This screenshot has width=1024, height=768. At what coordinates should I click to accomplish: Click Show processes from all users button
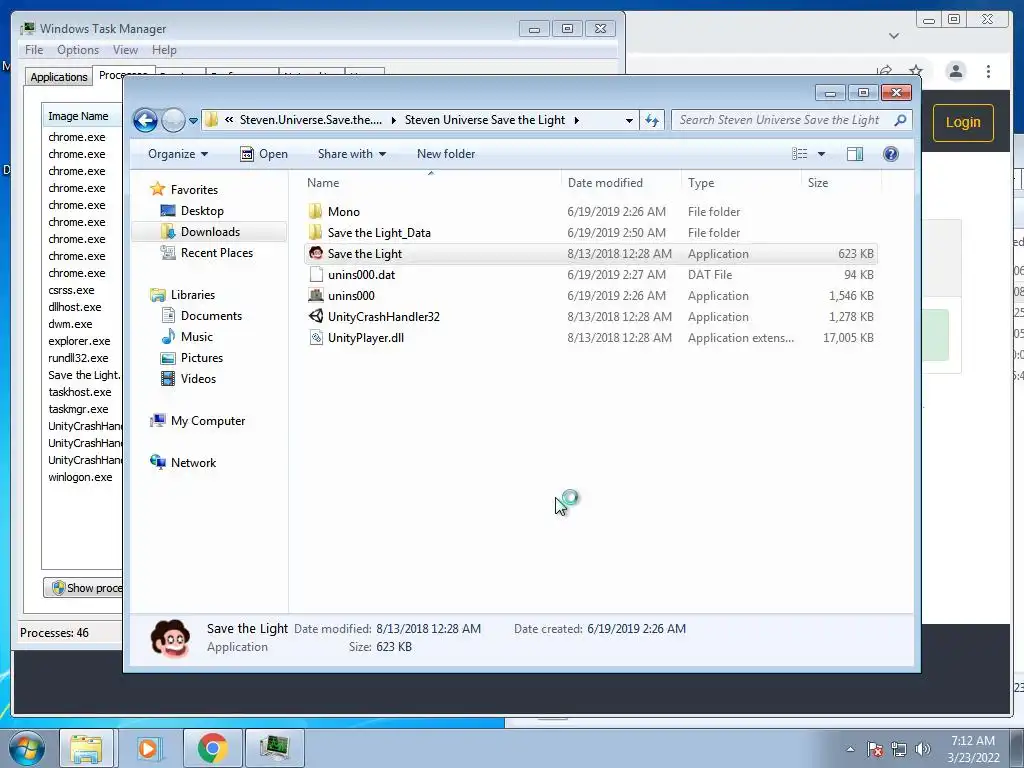coord(83,588)
